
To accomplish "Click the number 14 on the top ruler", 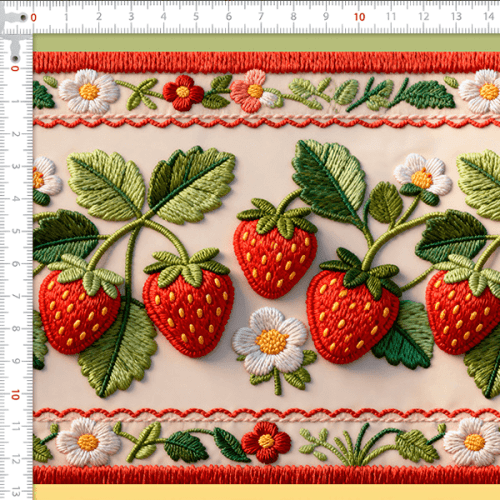I will 489,16.
